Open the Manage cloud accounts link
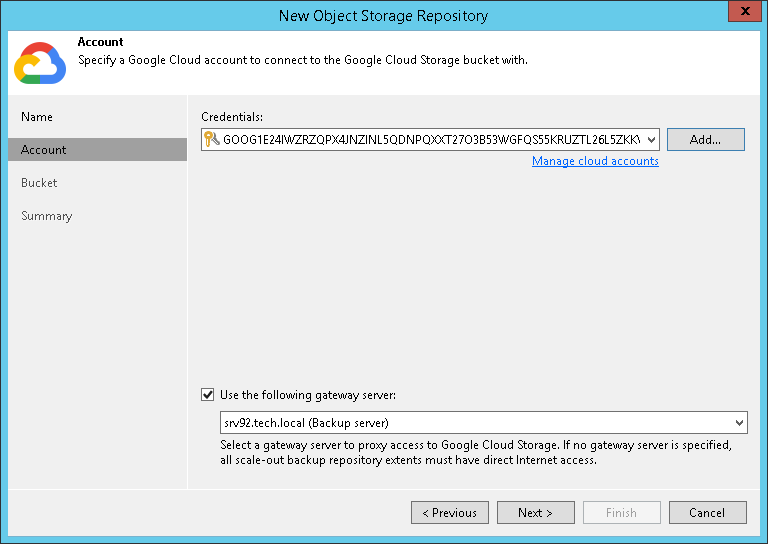The width and height of the screenshot is (768, 544). [595, 161]
